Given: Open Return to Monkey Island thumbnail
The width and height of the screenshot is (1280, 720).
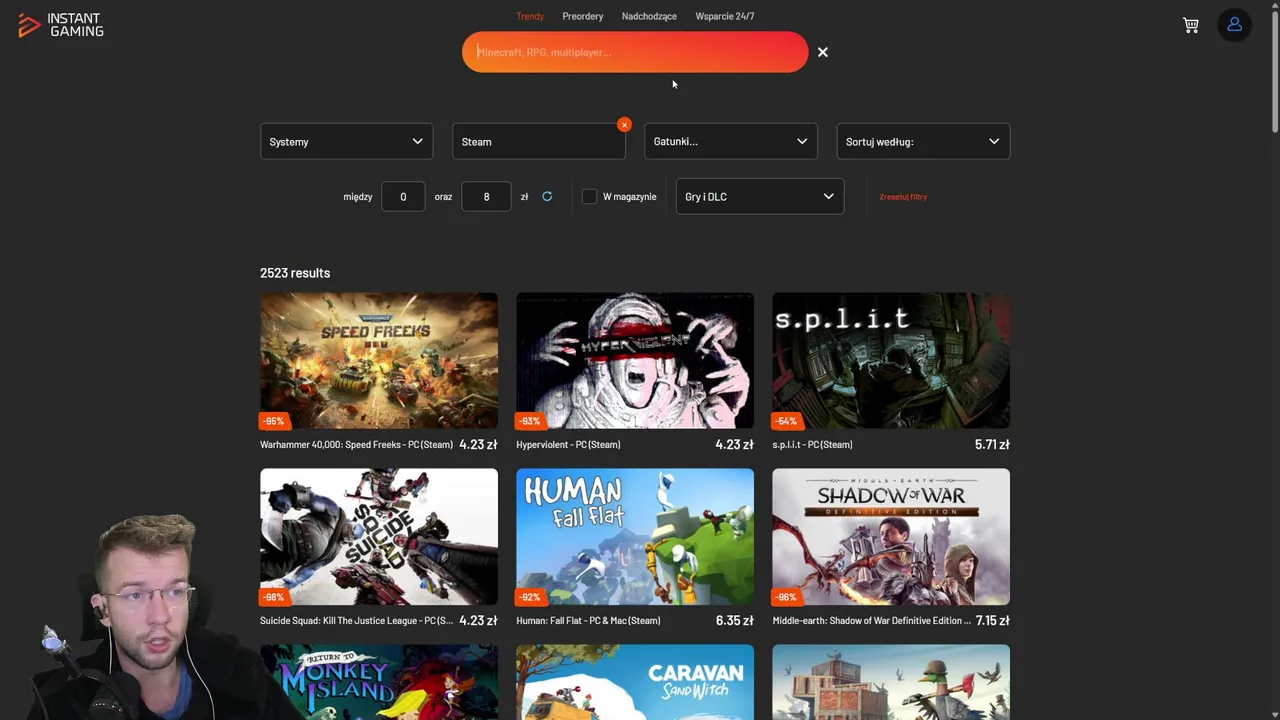Looking at the screenshot, I should coord(379,682).
